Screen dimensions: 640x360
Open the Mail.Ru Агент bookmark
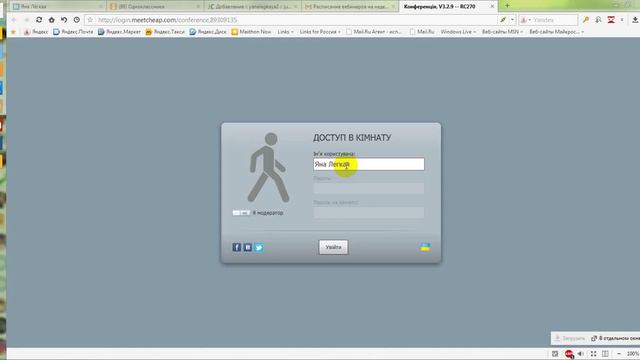[374, 31]
